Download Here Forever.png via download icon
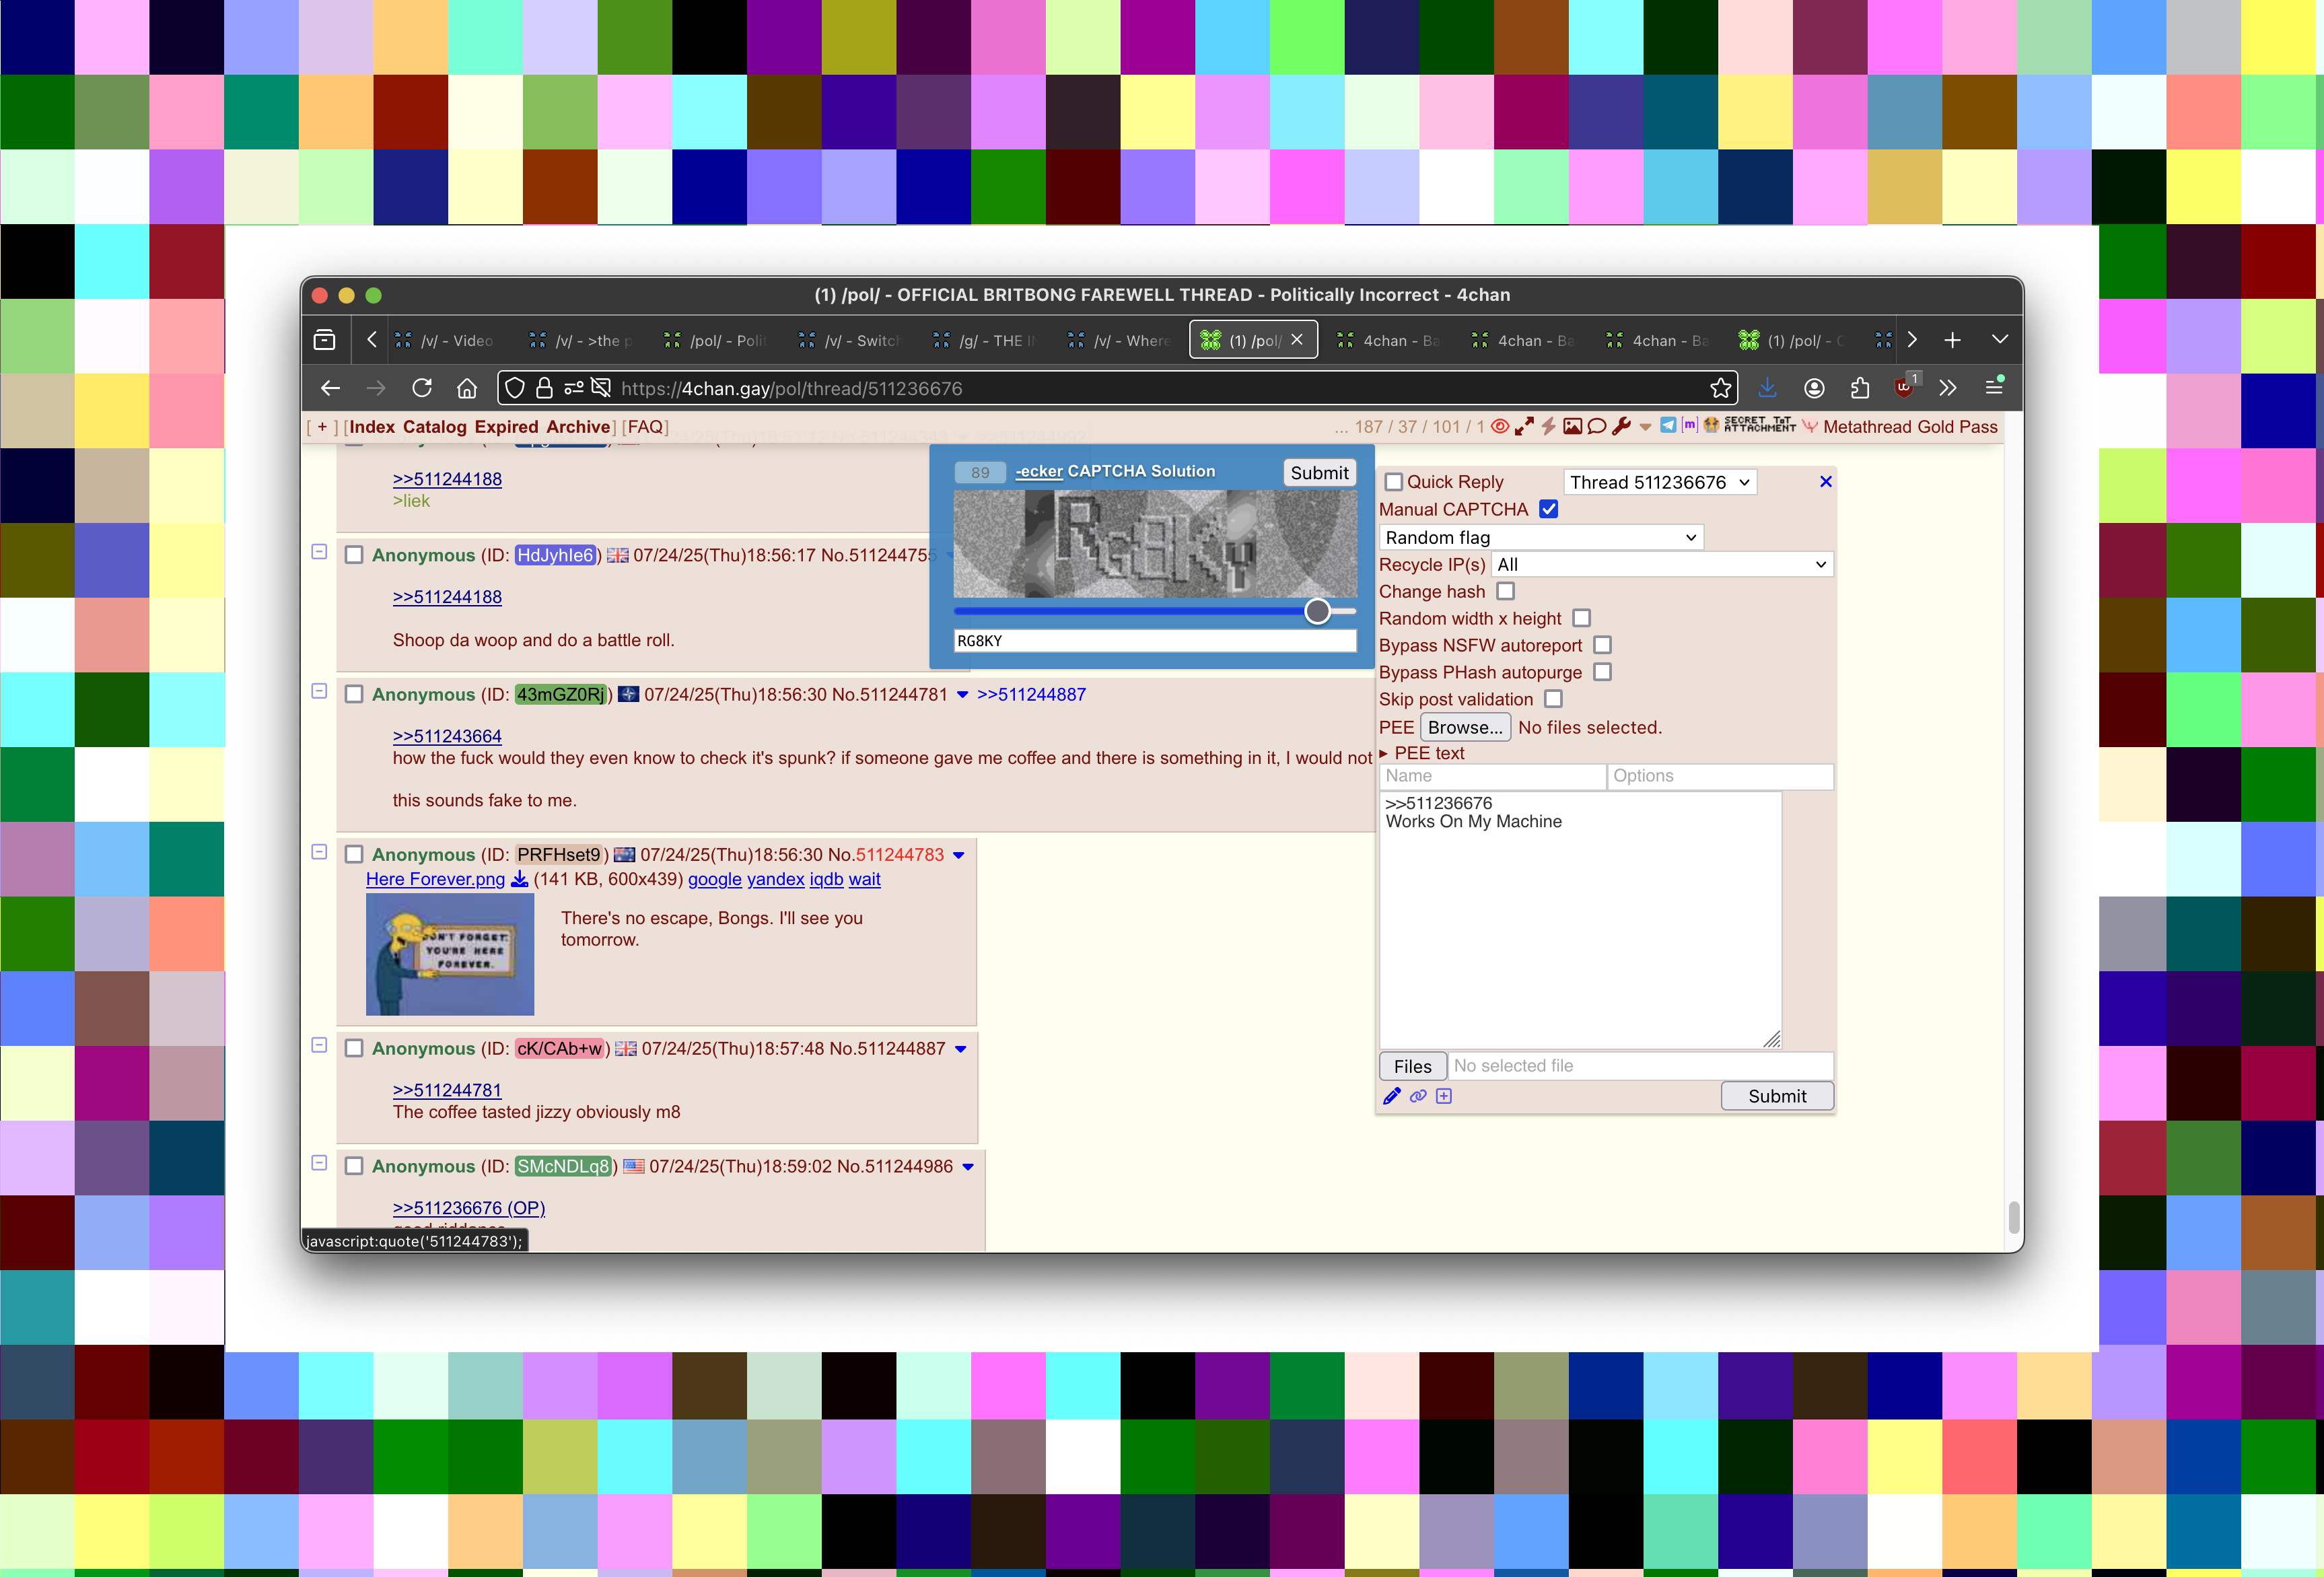 click(519, 879)
